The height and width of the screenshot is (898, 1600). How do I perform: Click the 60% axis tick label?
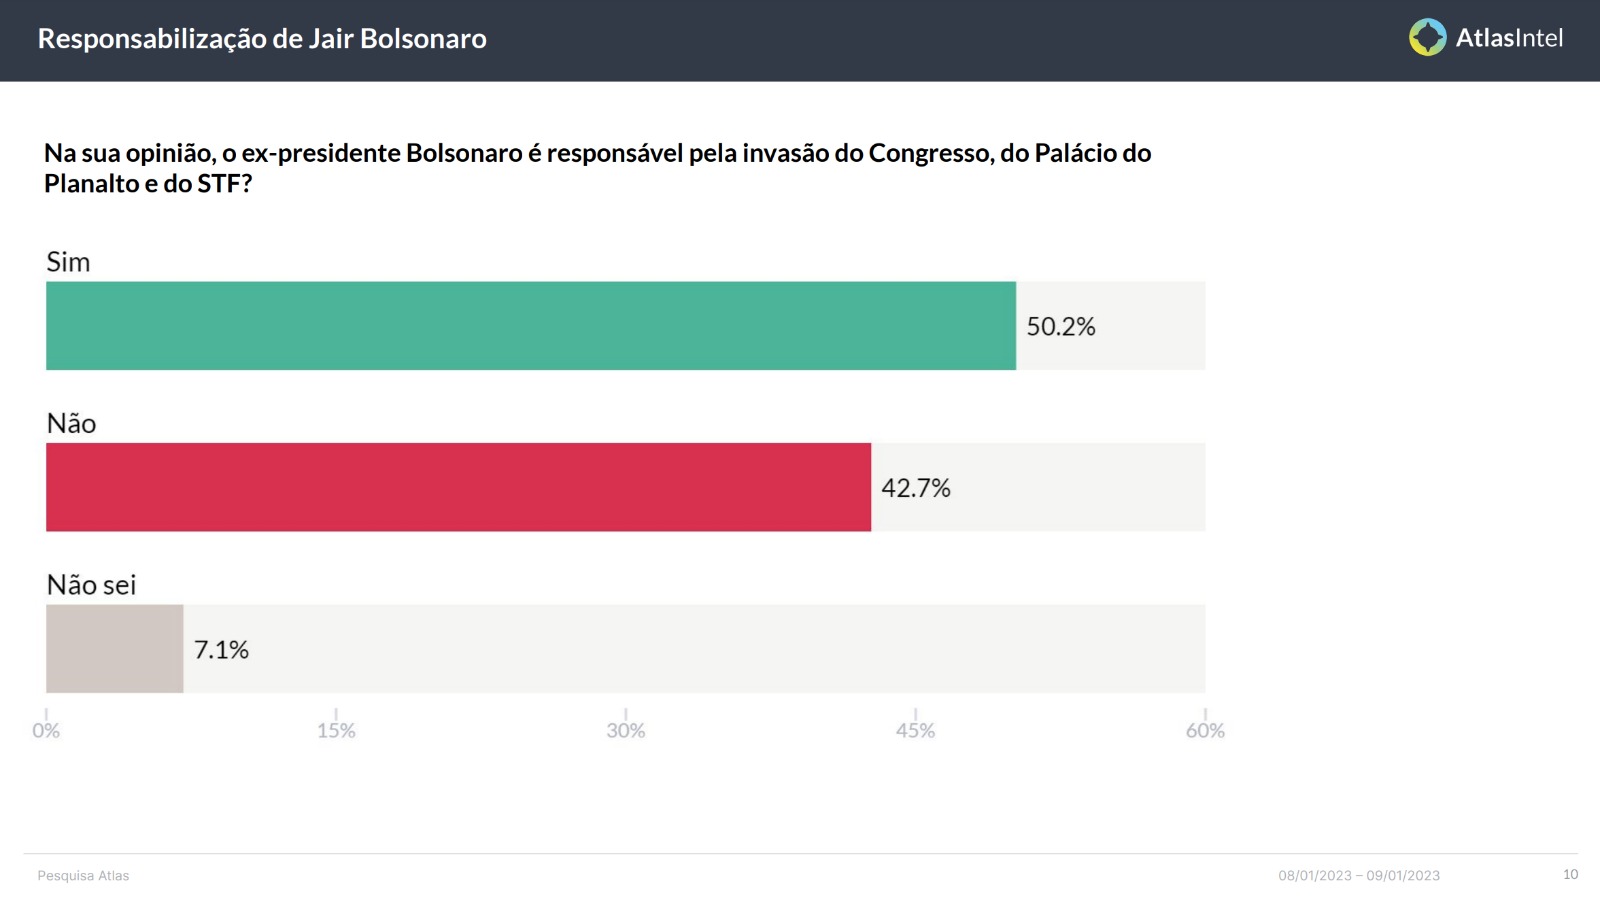coord(1205,731)
